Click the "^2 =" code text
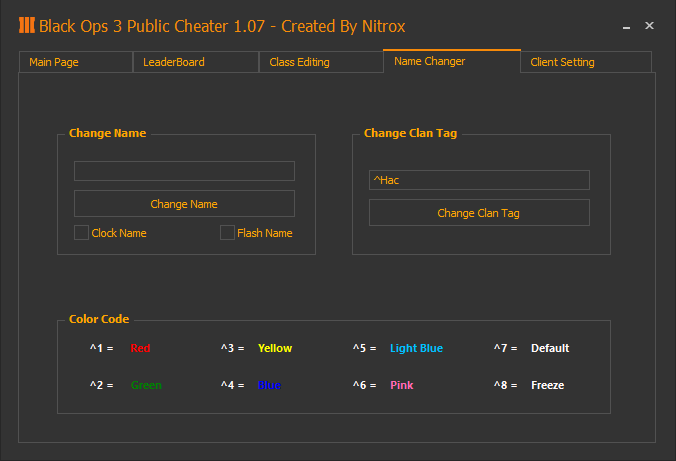 pos(102,385)
